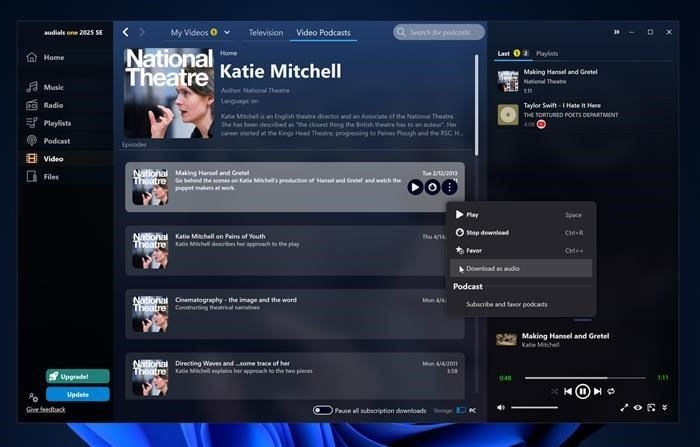Click the YouTube badge on Taylor Swift track
The width and height of the screenshot is (700, 447).
541,124
